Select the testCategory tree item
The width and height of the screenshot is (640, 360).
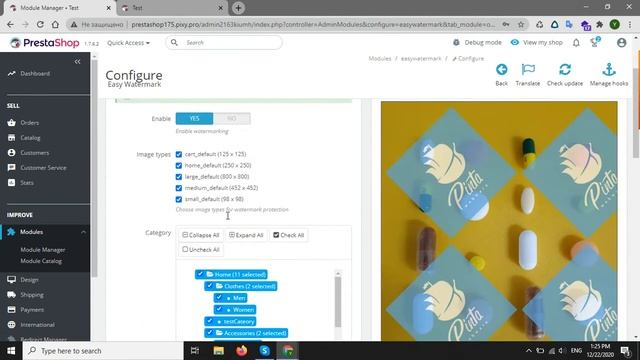[239, 322]
